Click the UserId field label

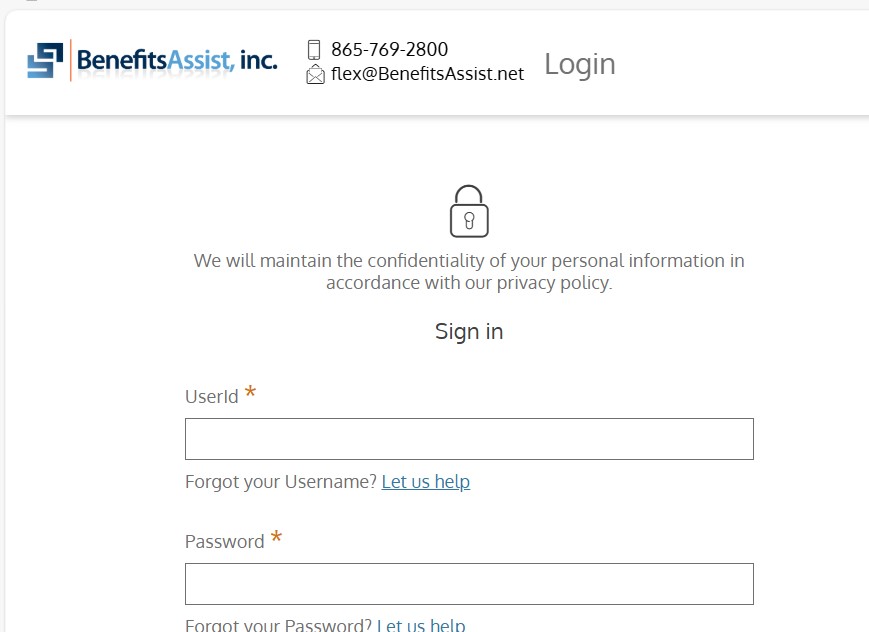[212, 397]
